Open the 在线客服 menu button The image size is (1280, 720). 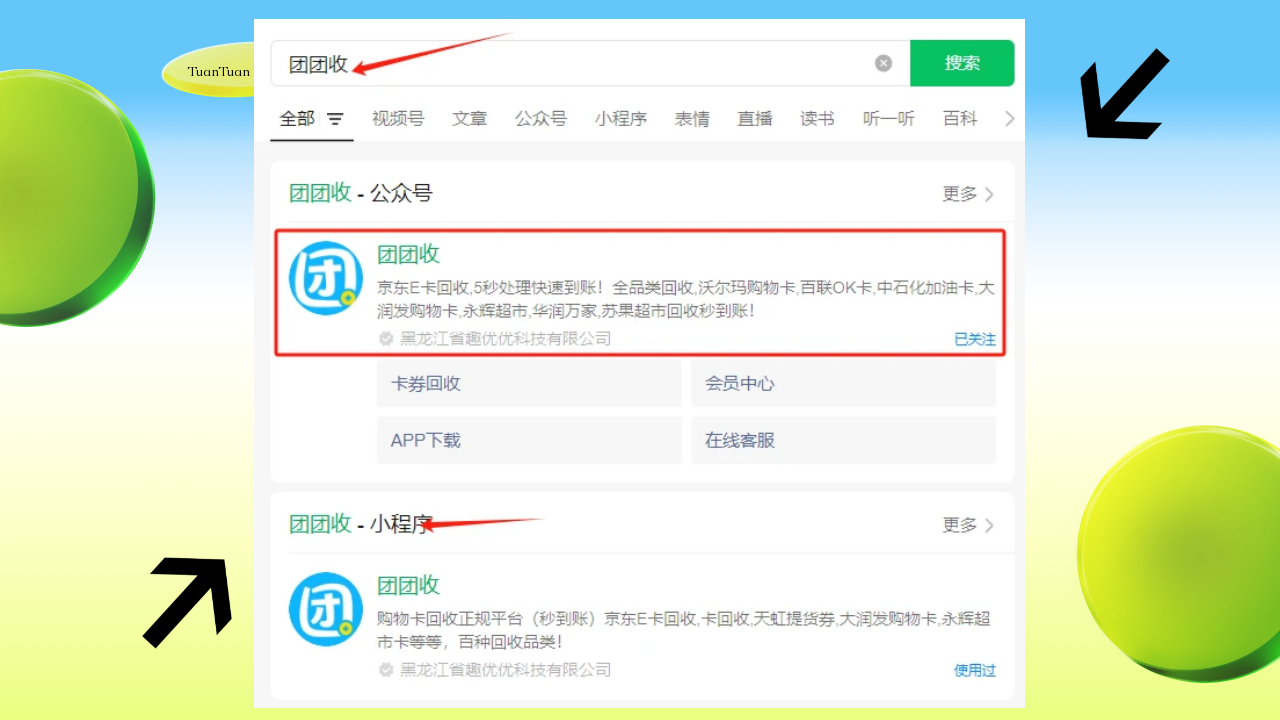pos(843,440)
